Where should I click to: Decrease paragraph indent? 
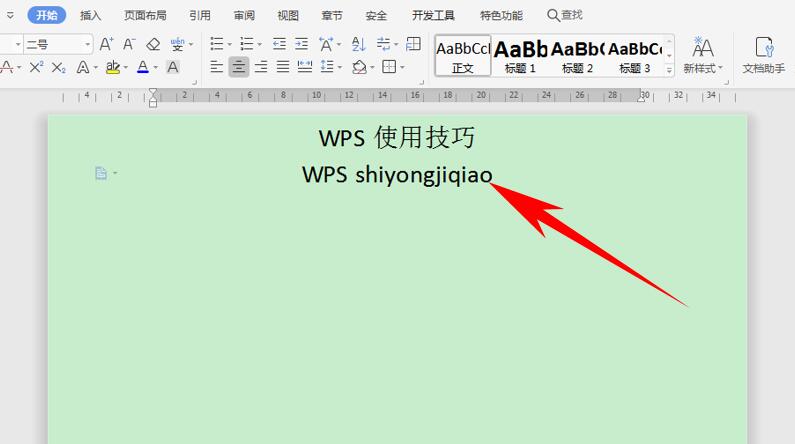(x=279, y=44)
